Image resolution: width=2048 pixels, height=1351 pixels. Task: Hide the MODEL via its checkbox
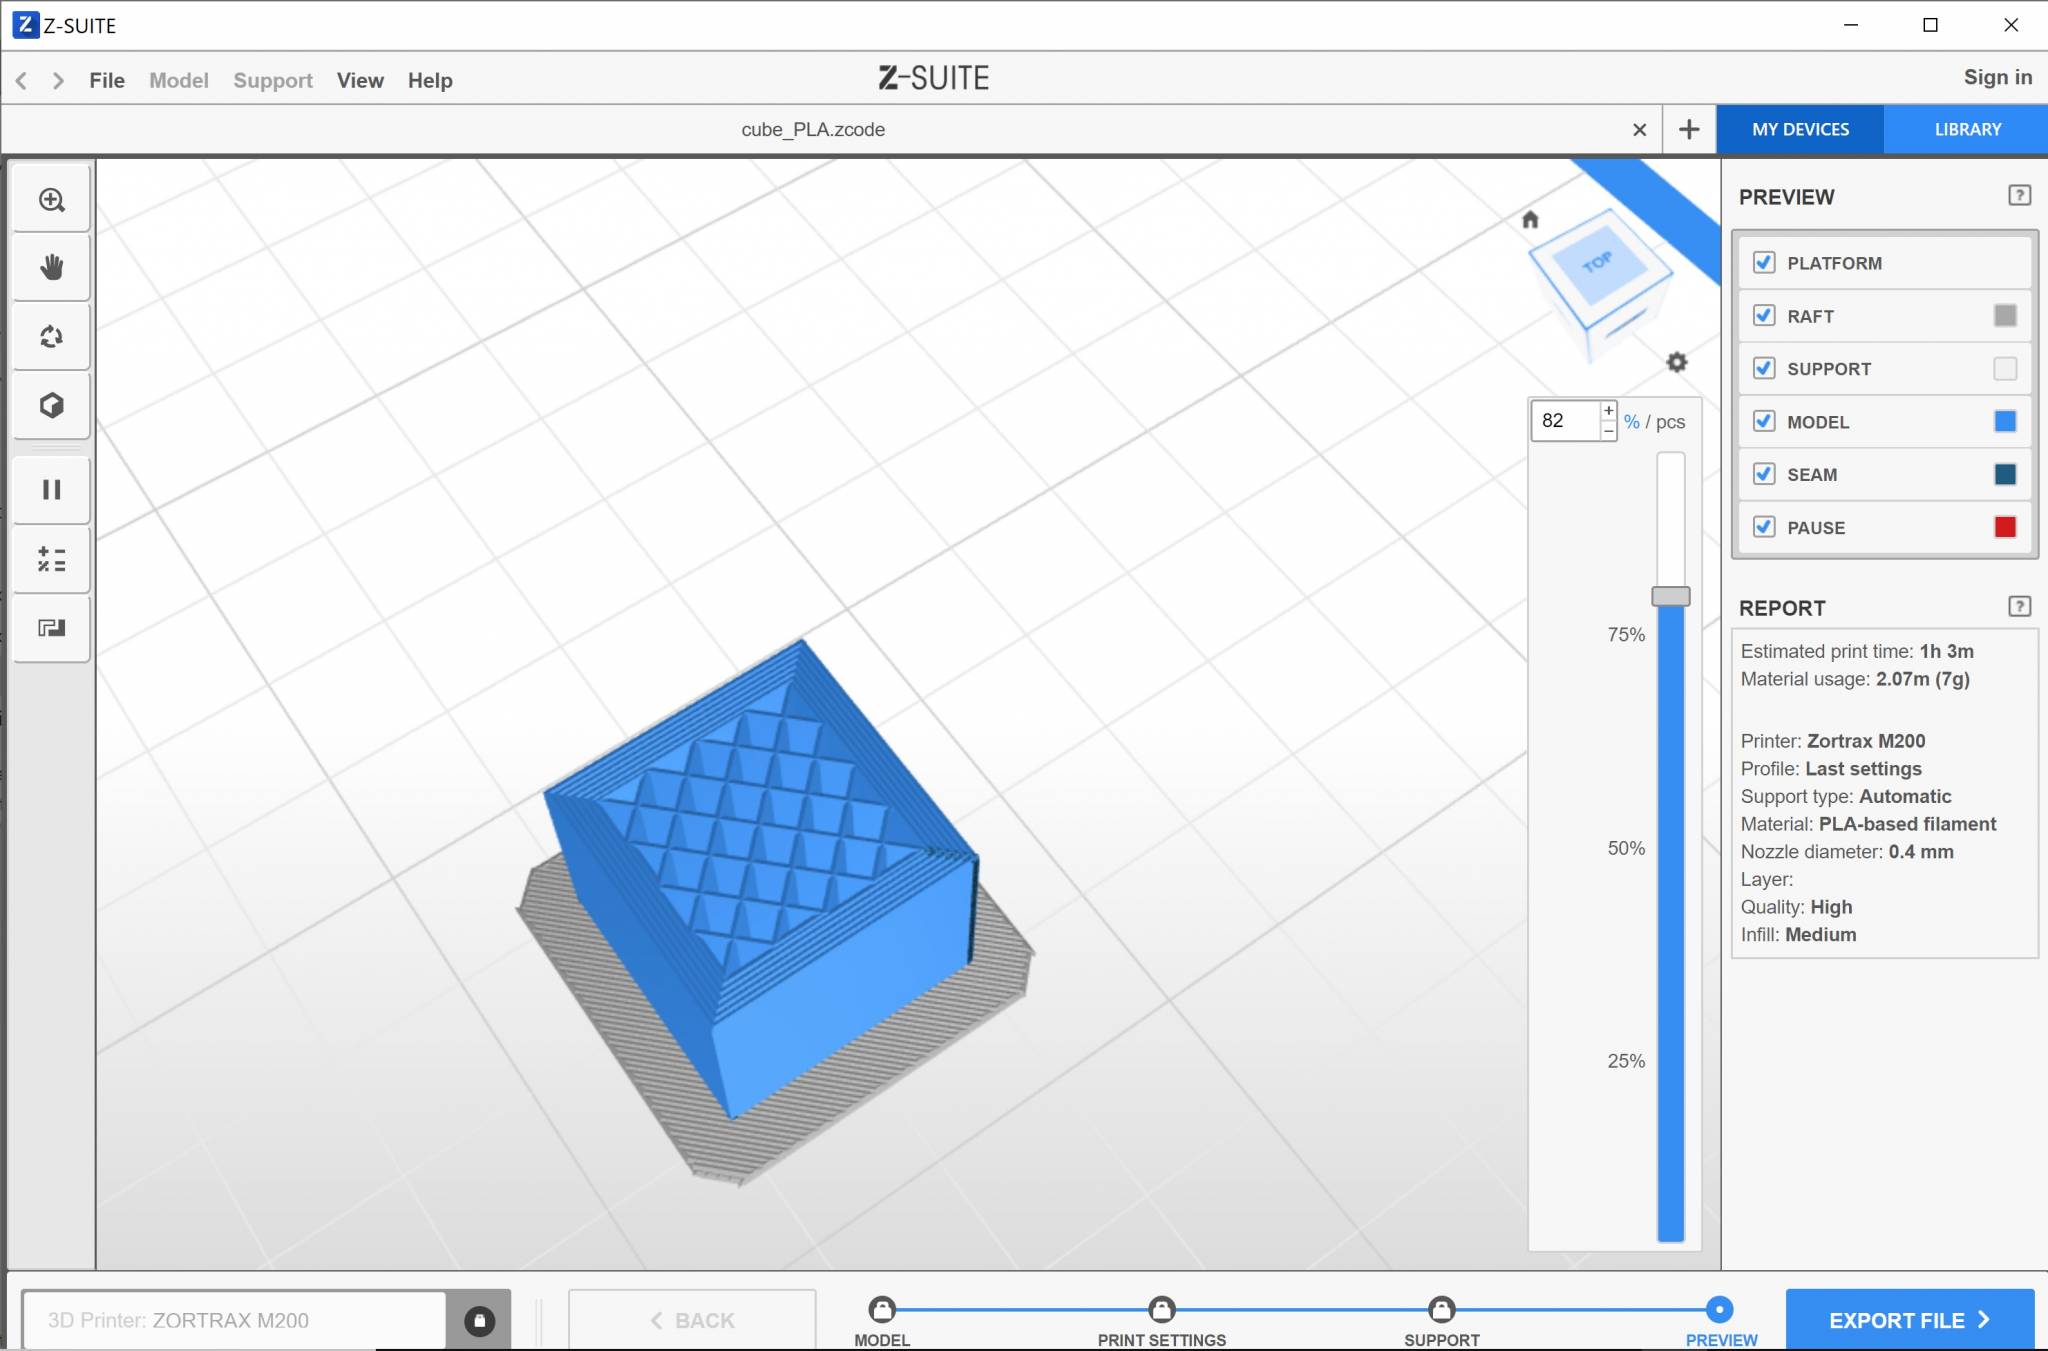point(1764,421)
